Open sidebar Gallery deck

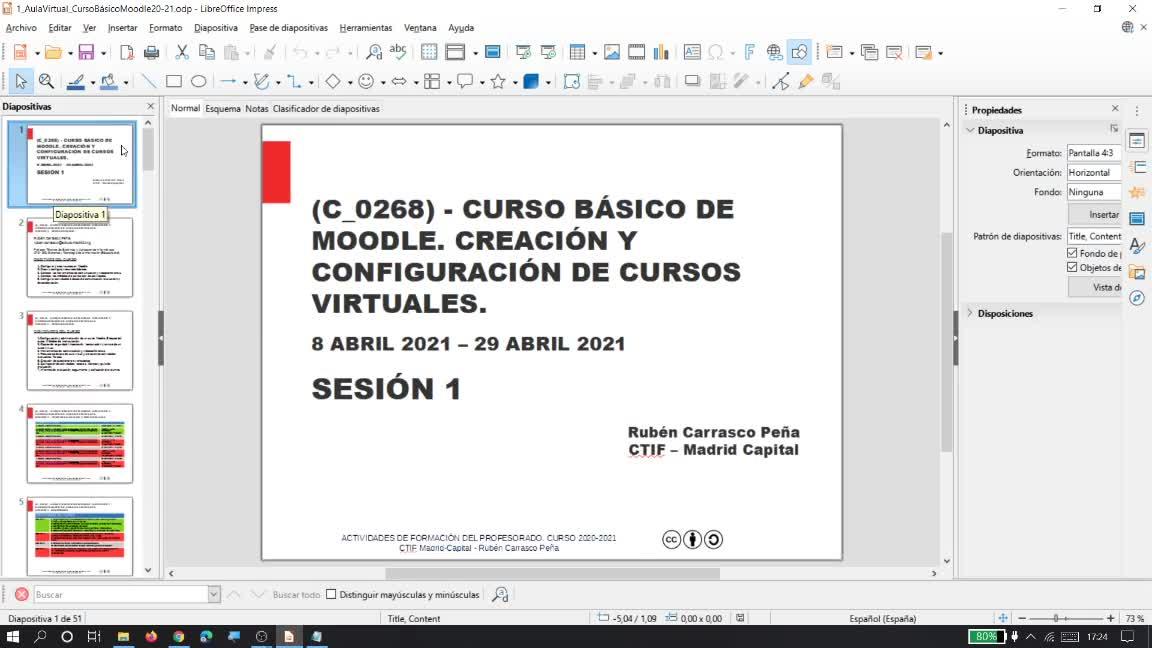coord(1137,273)
